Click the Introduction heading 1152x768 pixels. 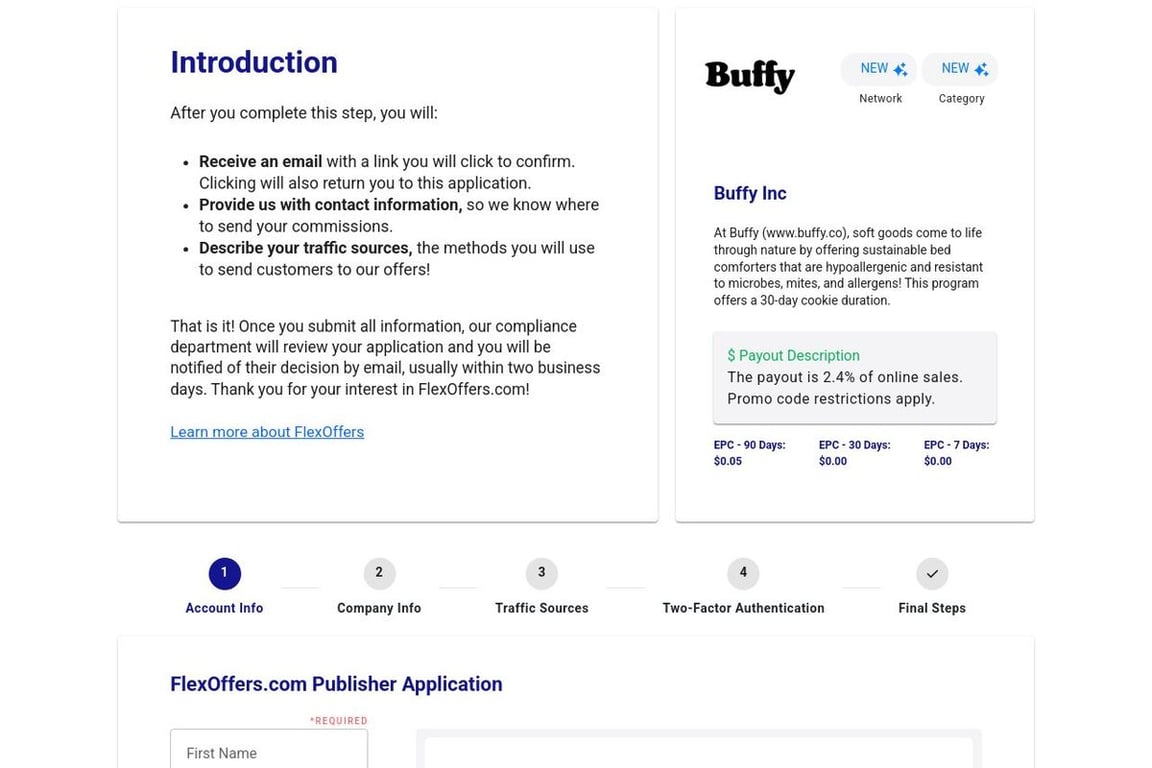pyautogui.click(x=253, y=62)
